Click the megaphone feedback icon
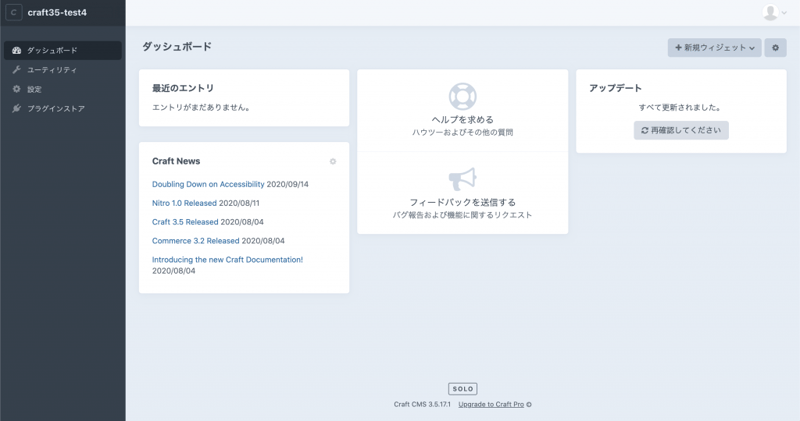Screen dimensions: 800x421 point(462,179)
